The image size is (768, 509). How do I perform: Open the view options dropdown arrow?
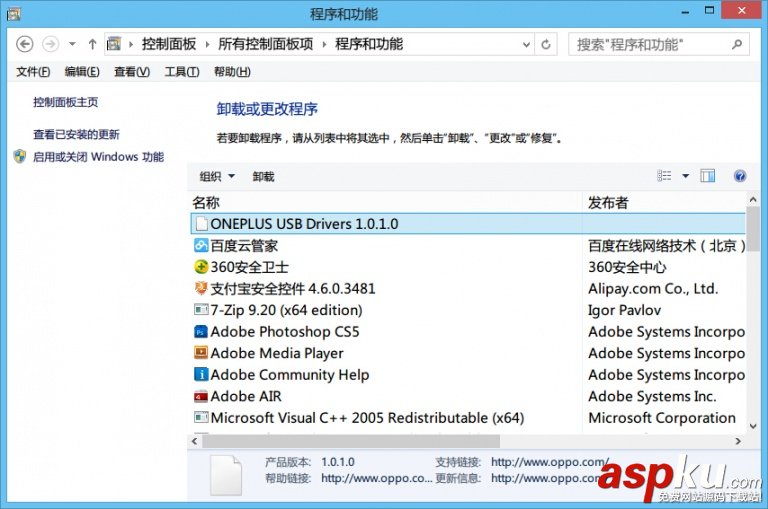coord(686,176)
